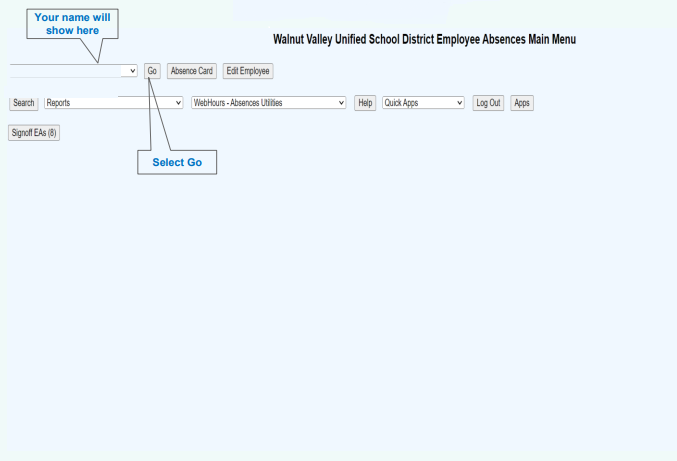The width and height of the screenshot is (677, 461).
Task: Click the Go button
Action: click(152, 71)
